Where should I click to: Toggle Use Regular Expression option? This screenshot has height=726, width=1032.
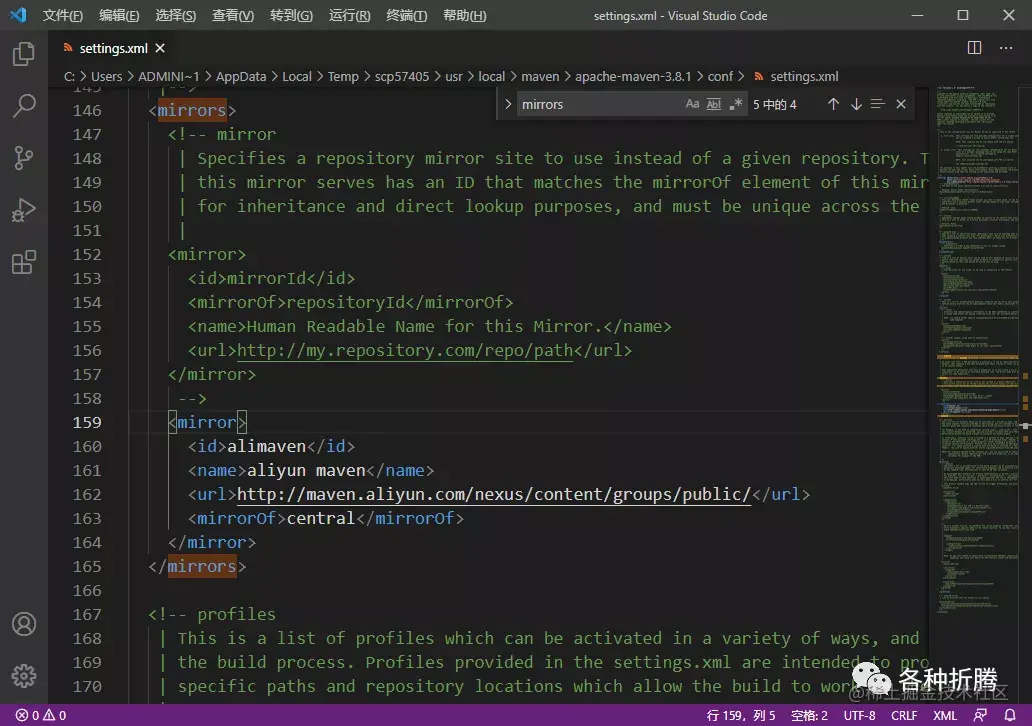click(736, 104)
